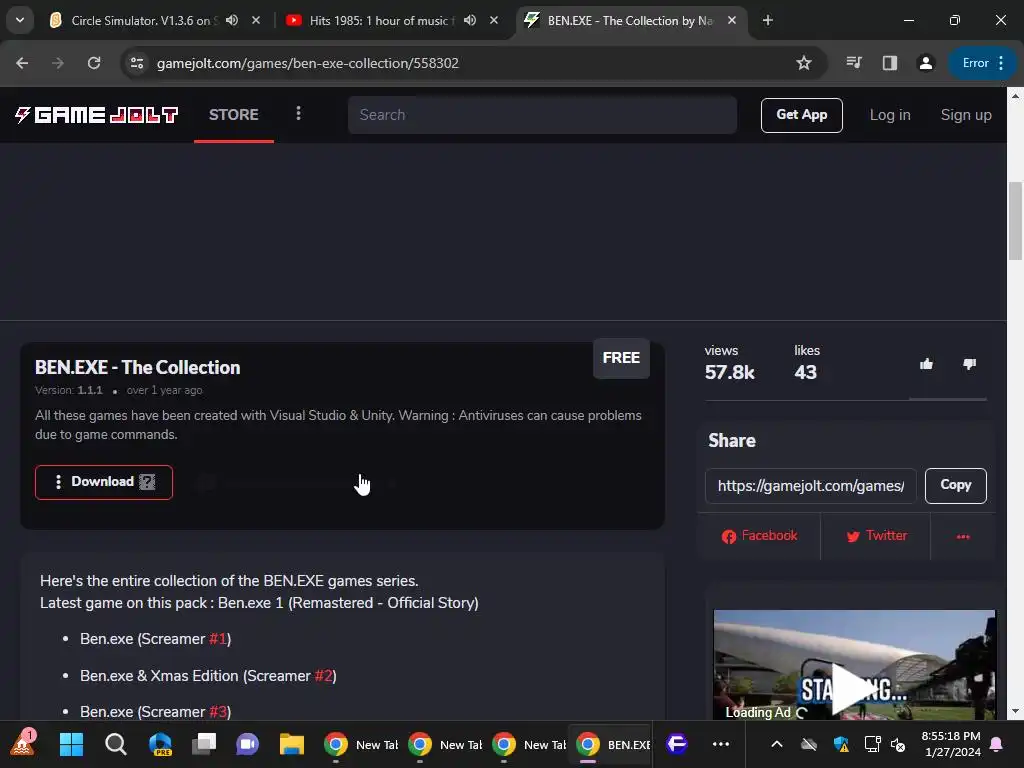Open the tab search dropdown arrow
The width and height of the screenshot is (1024, 768).
(x=20, y=20)
